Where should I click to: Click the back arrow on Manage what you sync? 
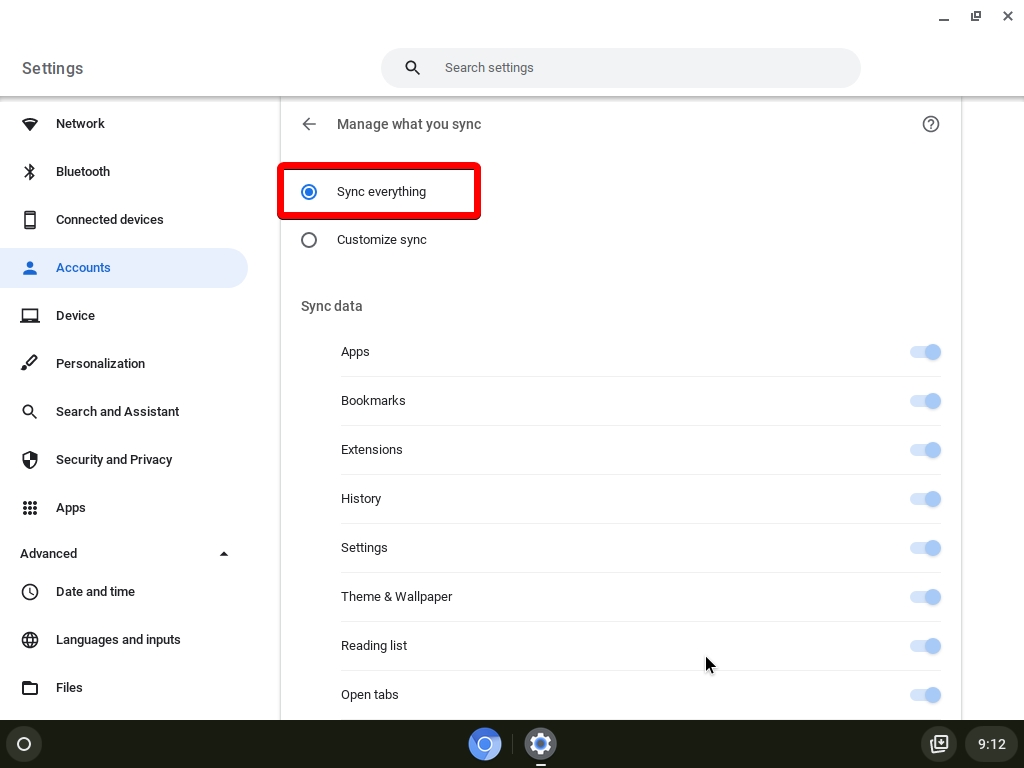click(309, 123)
